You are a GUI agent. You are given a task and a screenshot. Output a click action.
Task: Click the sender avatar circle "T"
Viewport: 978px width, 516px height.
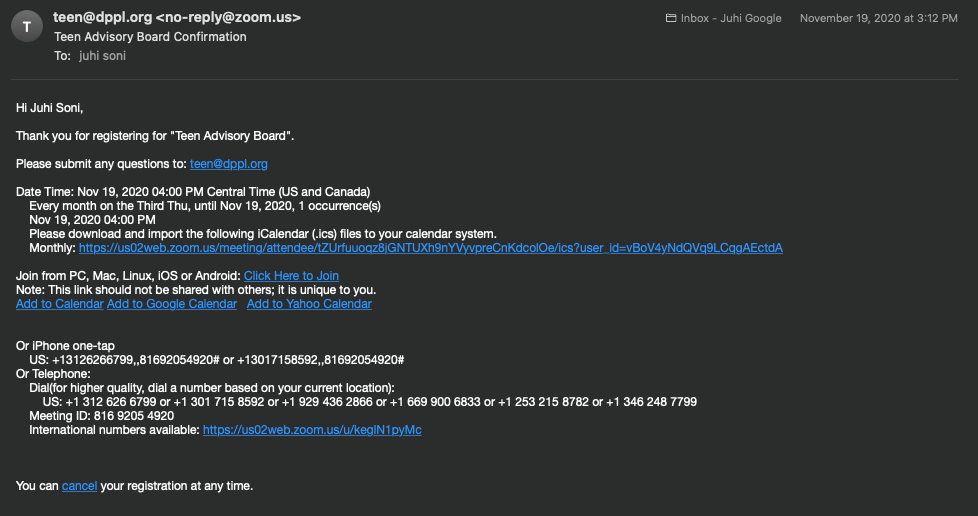click(x=27, y=26)
